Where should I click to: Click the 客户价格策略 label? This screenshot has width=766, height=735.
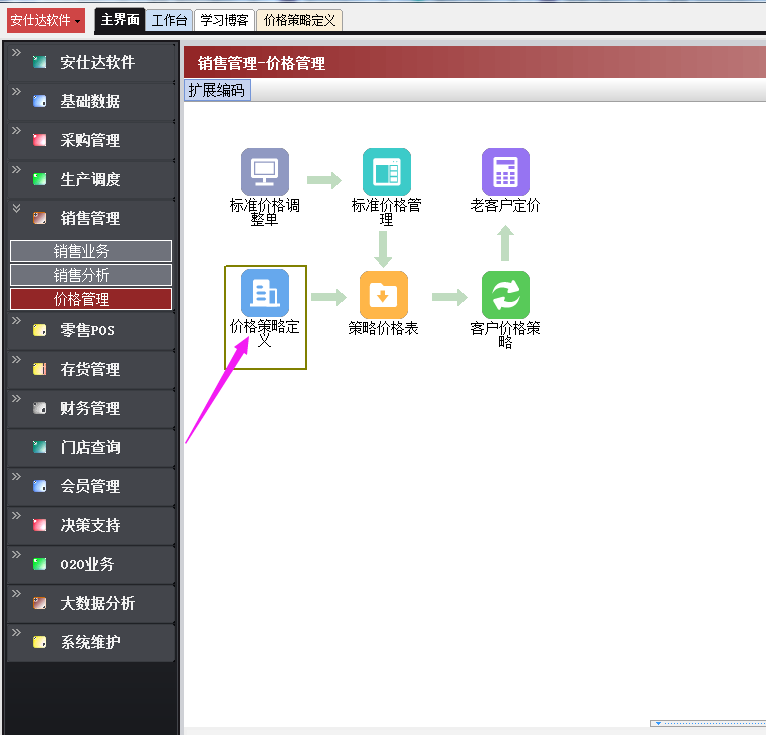[x=506, y=335]
